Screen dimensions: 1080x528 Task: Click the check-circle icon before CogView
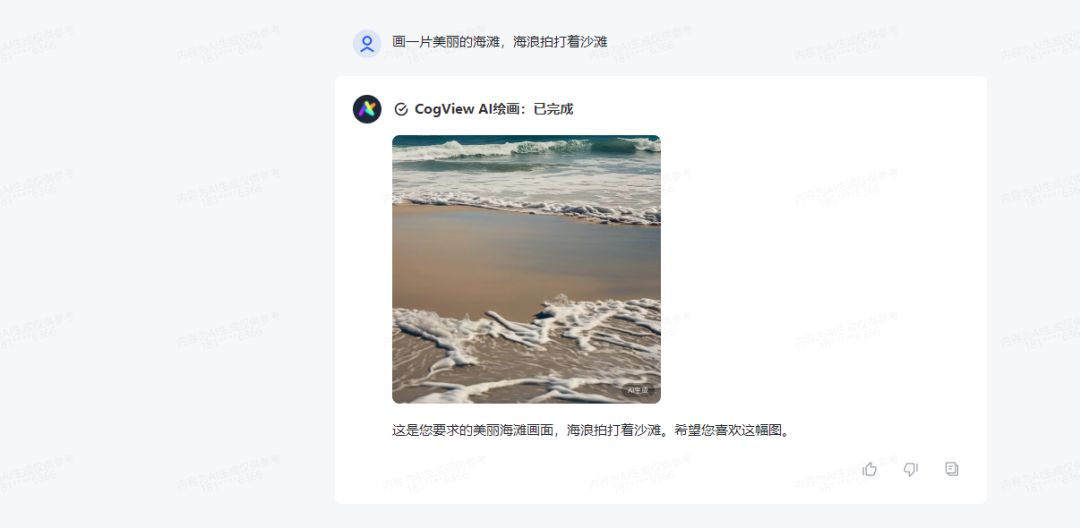401,109
